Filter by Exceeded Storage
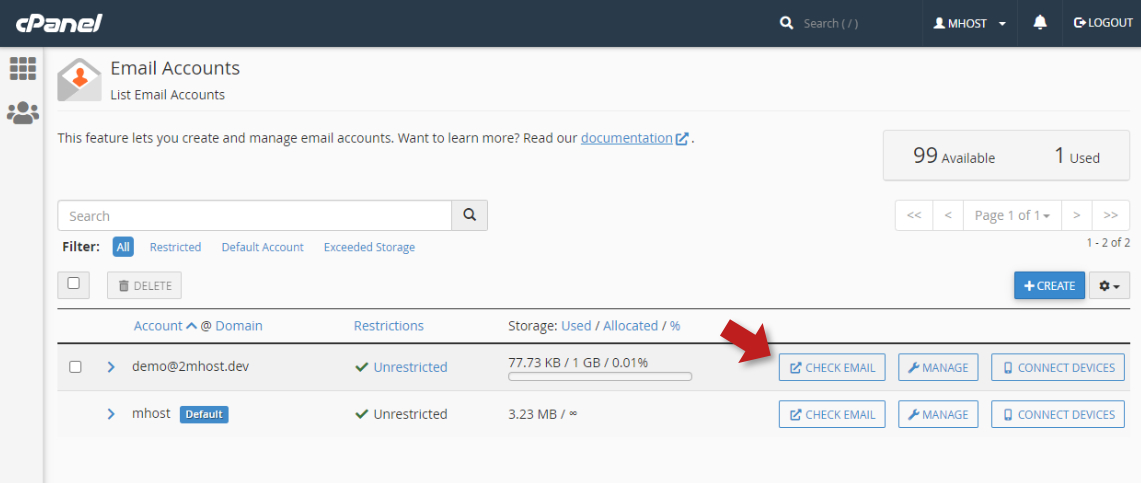1141x483 pixels. (369, 247)
